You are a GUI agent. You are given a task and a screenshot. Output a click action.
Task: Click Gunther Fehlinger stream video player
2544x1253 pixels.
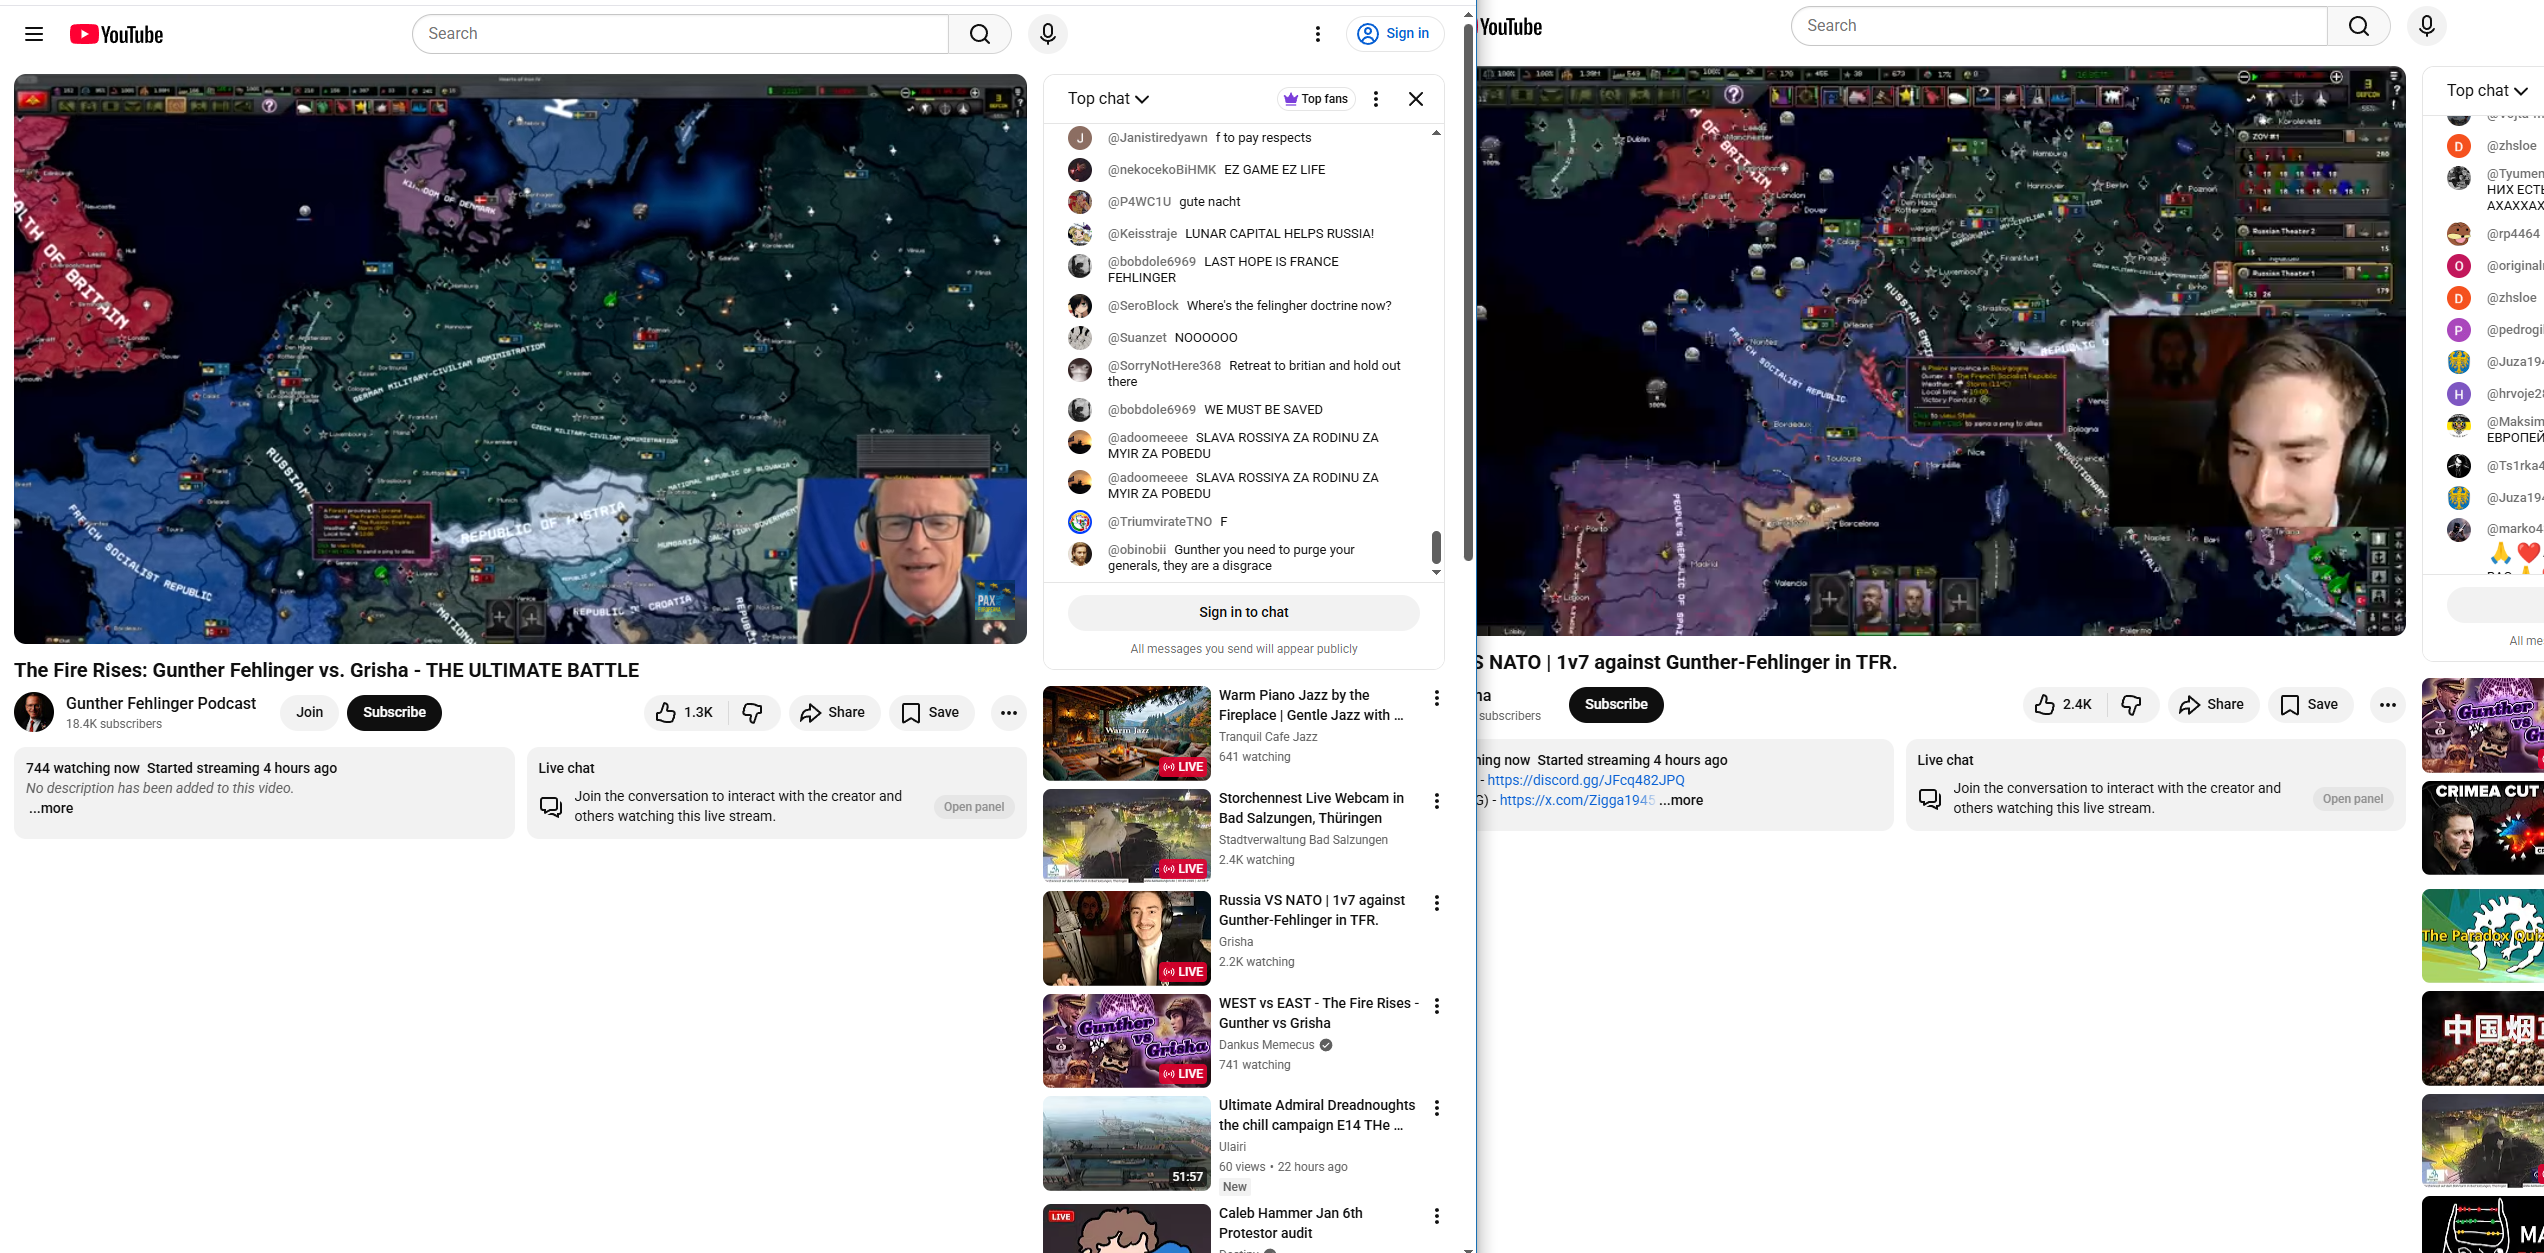520,359
